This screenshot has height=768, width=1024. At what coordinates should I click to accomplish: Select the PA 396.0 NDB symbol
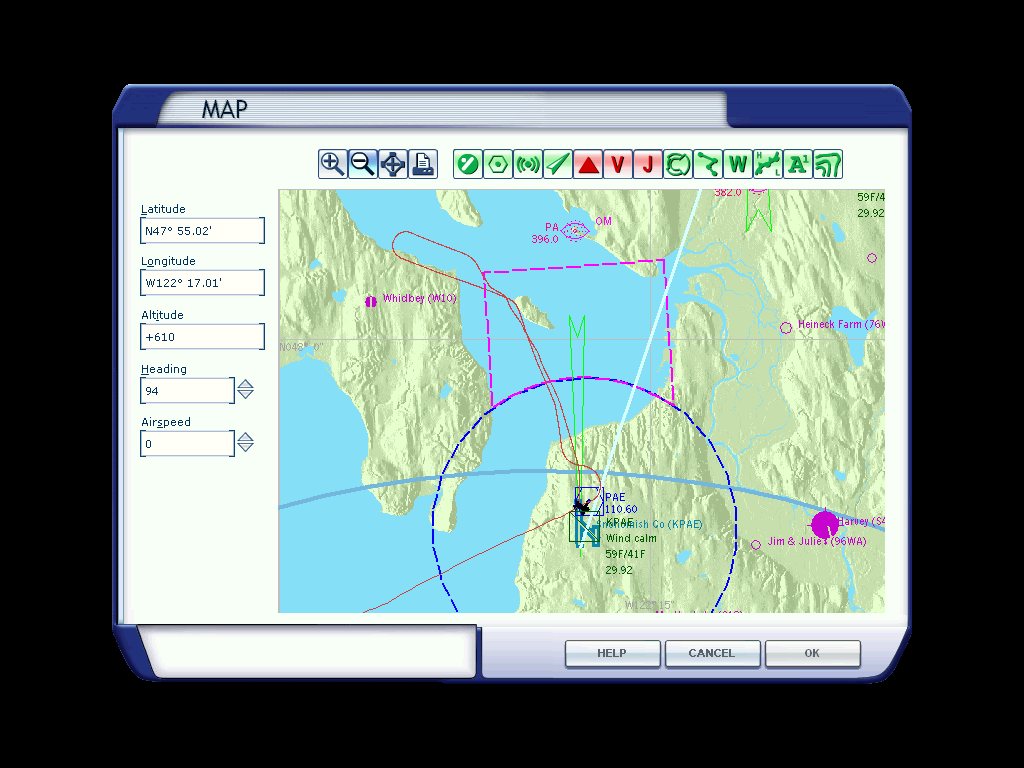(575, 231)
